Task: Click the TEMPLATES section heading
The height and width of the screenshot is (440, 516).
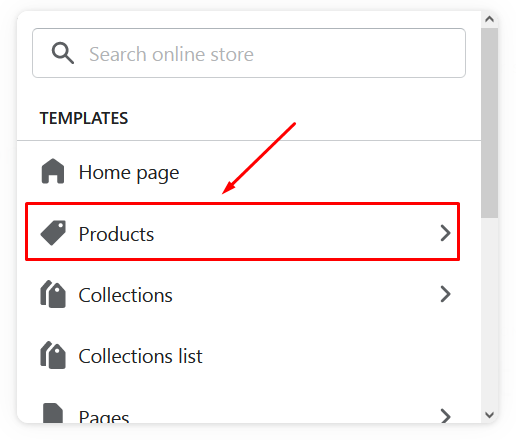Action: (84, 118)
